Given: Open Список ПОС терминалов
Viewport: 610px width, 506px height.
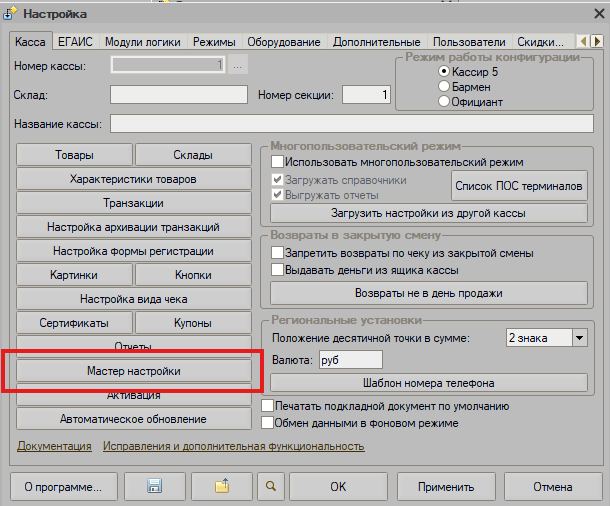Looking at the screenshot, I should (x=519, y=186).
